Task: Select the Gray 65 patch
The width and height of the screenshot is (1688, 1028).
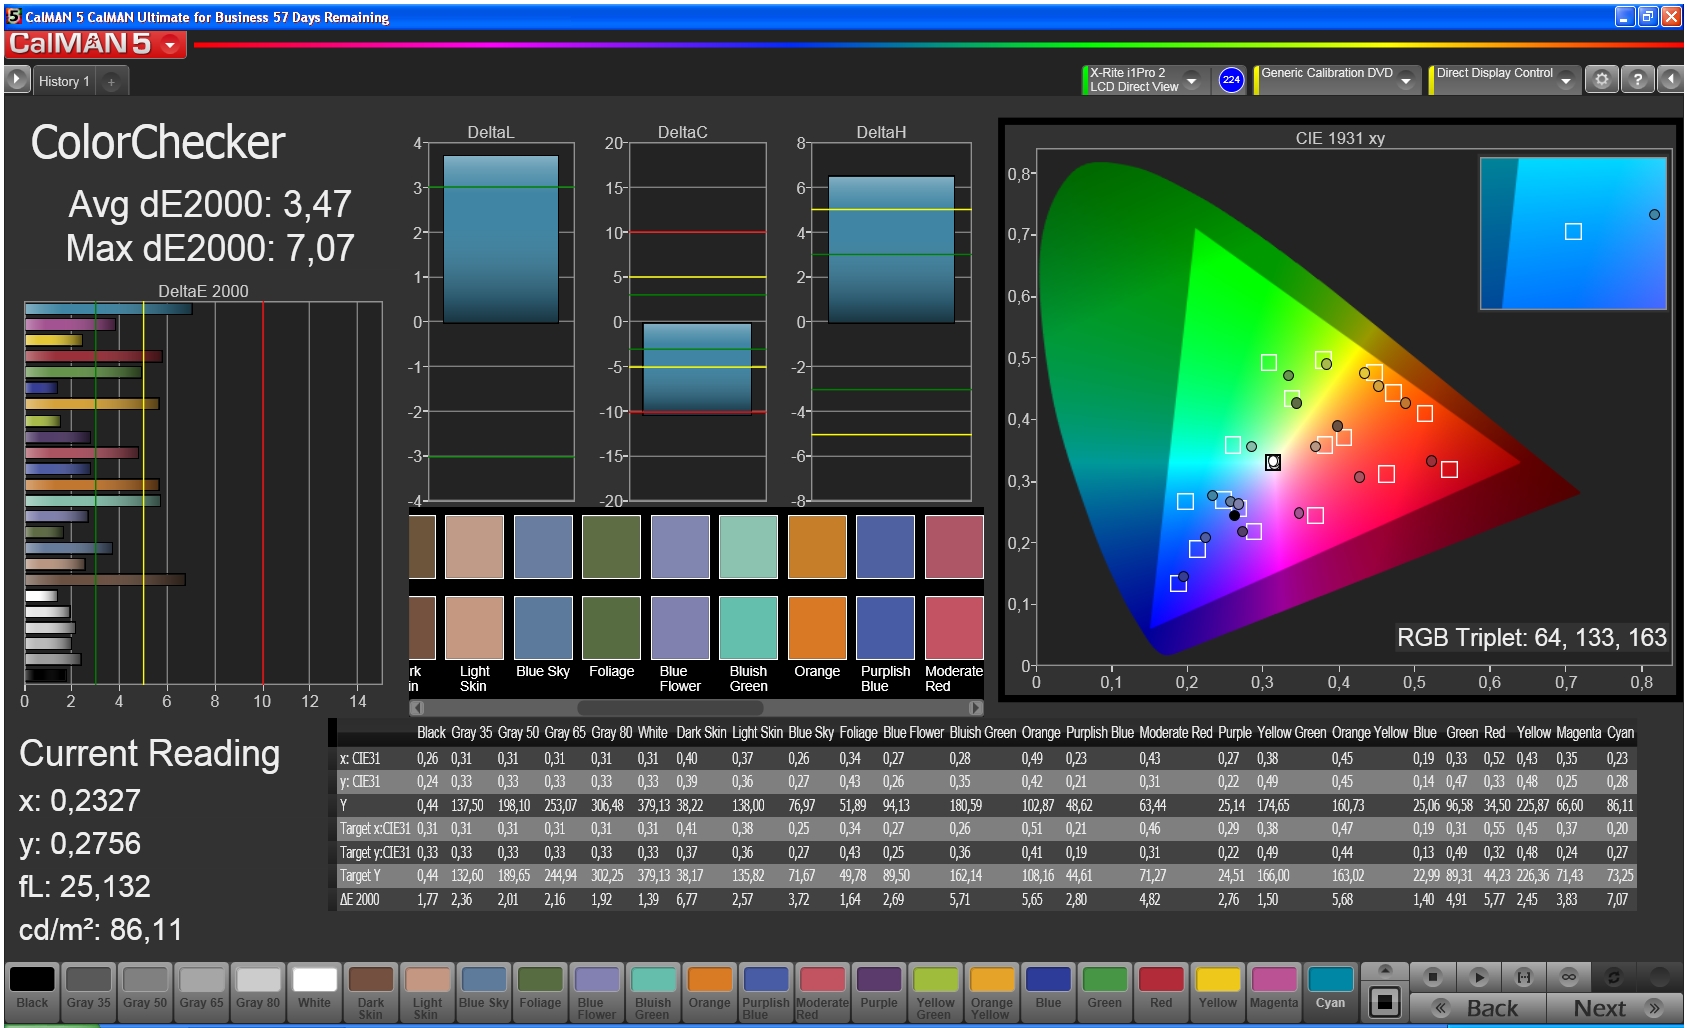Action: coord(202,990)
